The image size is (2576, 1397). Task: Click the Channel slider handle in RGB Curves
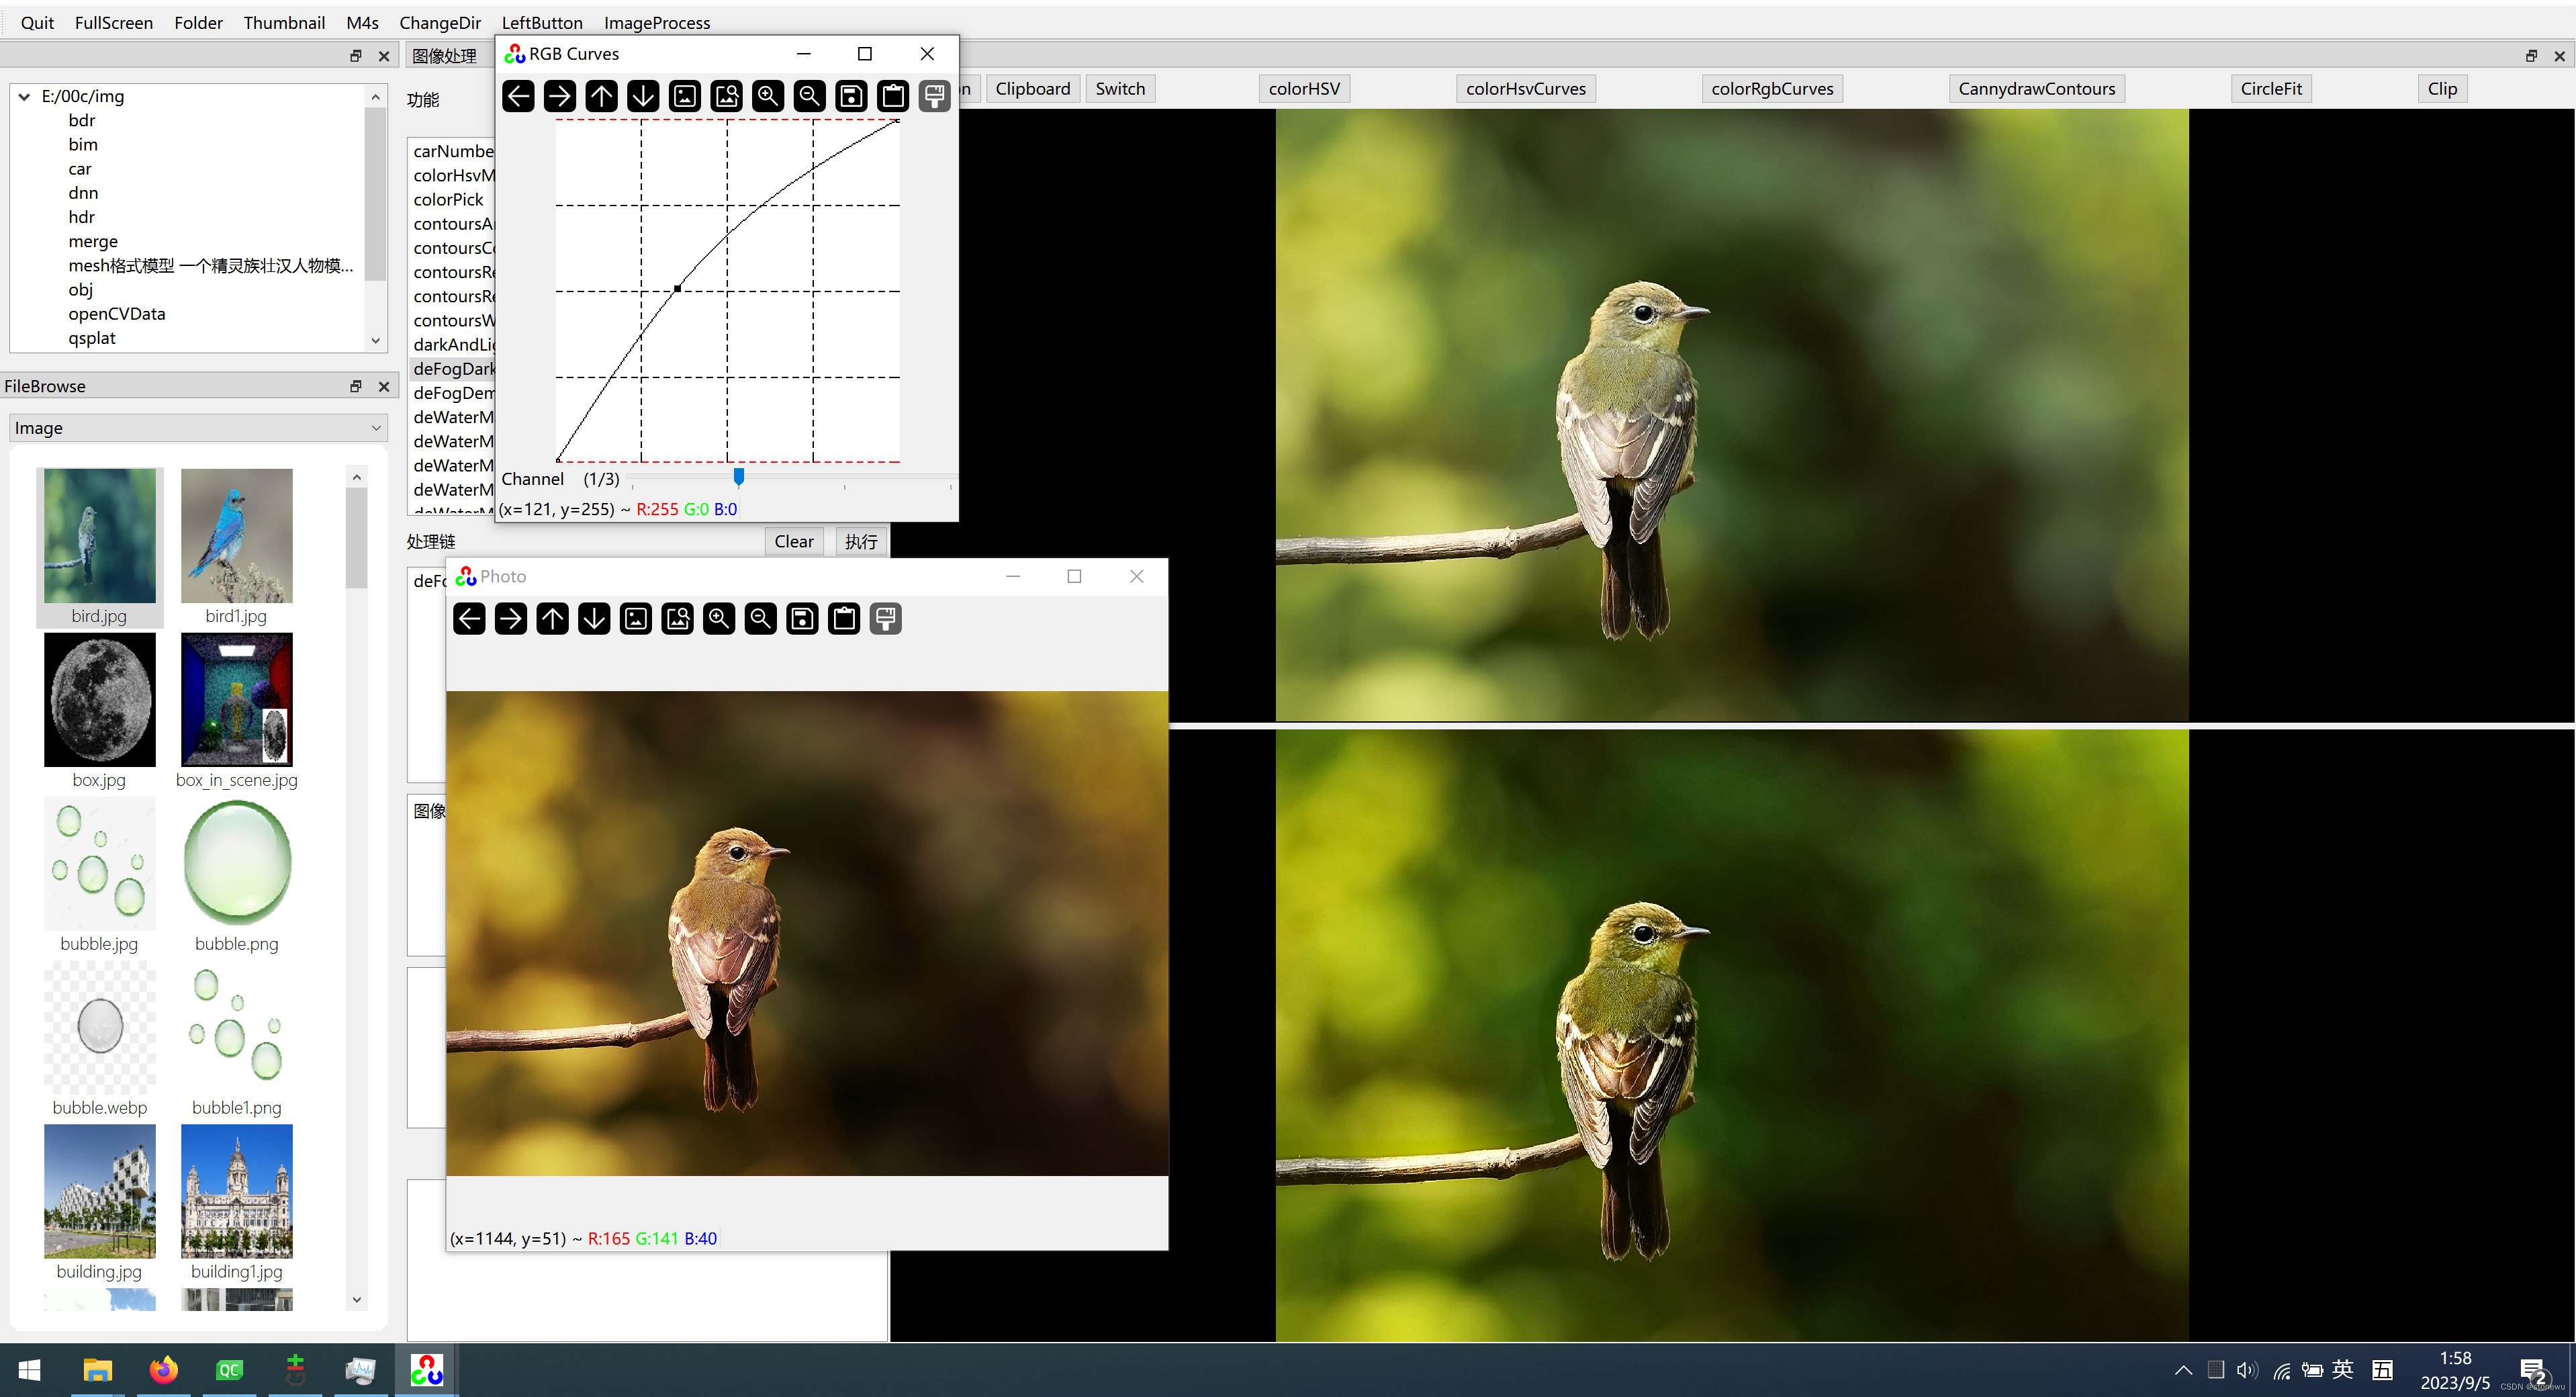click(739, 478)
